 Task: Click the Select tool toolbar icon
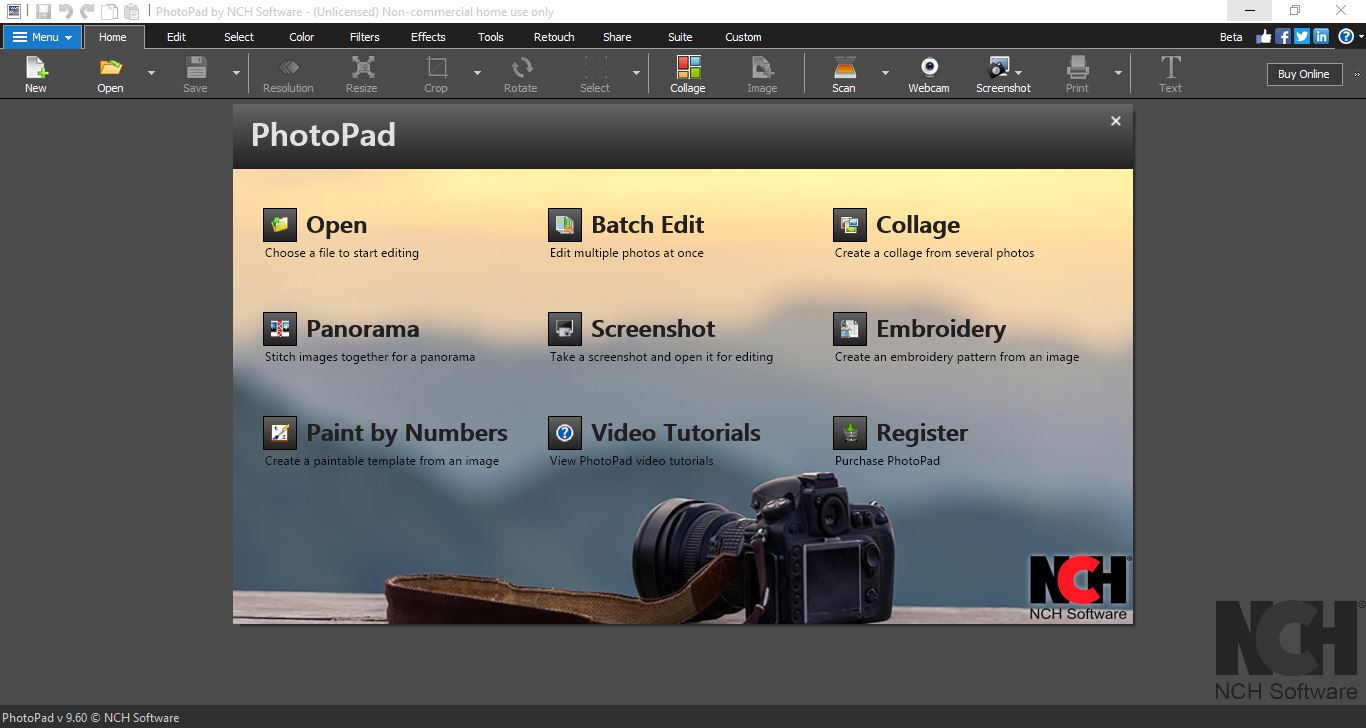595,68
